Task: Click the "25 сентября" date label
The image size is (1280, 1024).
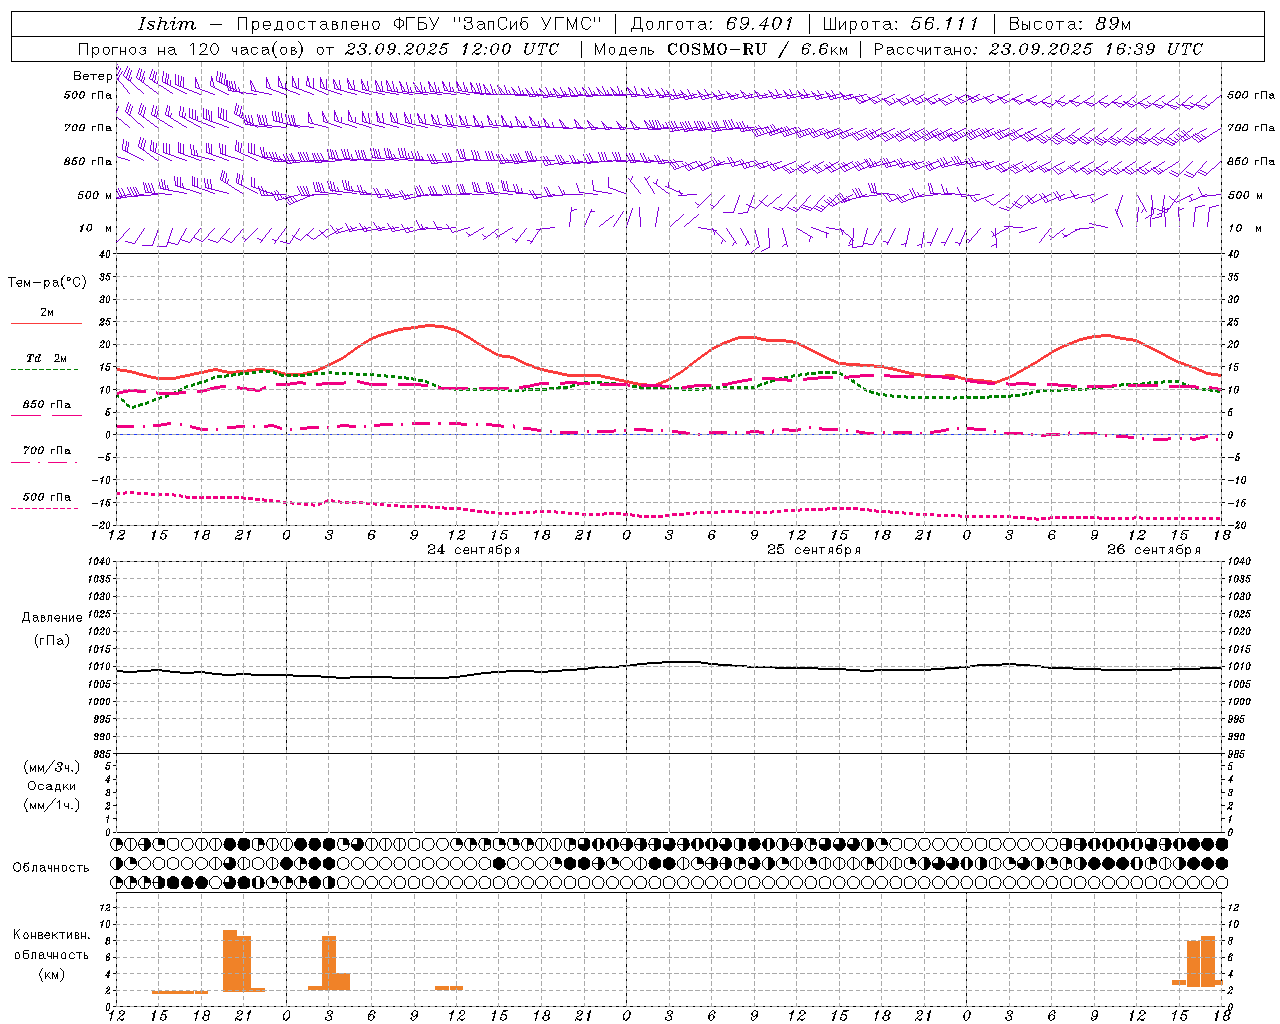Action: (x=814, y=550)
